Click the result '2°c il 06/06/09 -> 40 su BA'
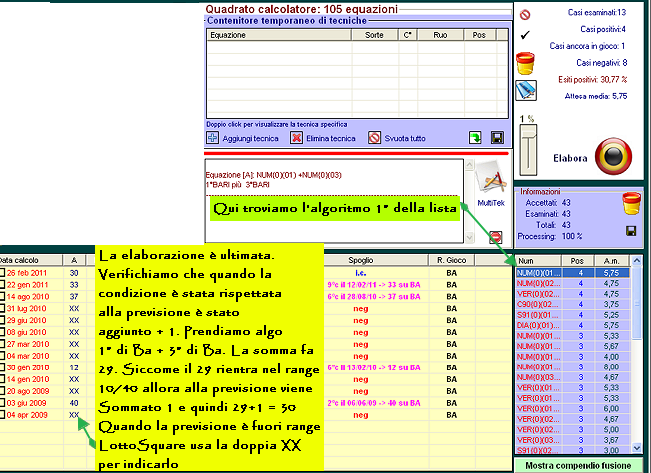651x473 pixels. pyautogui.click(x=374, y=403)
